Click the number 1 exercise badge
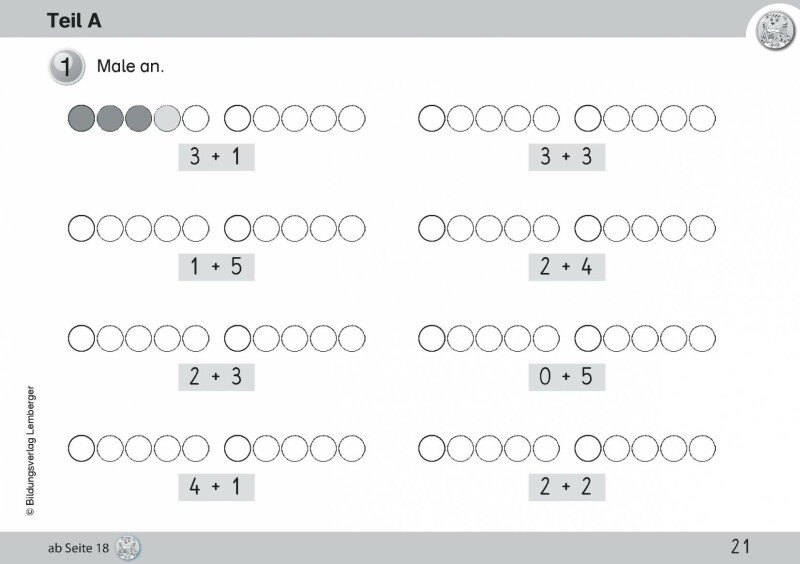800x564 pixels. pyautogui.click(x=65, y=68)
